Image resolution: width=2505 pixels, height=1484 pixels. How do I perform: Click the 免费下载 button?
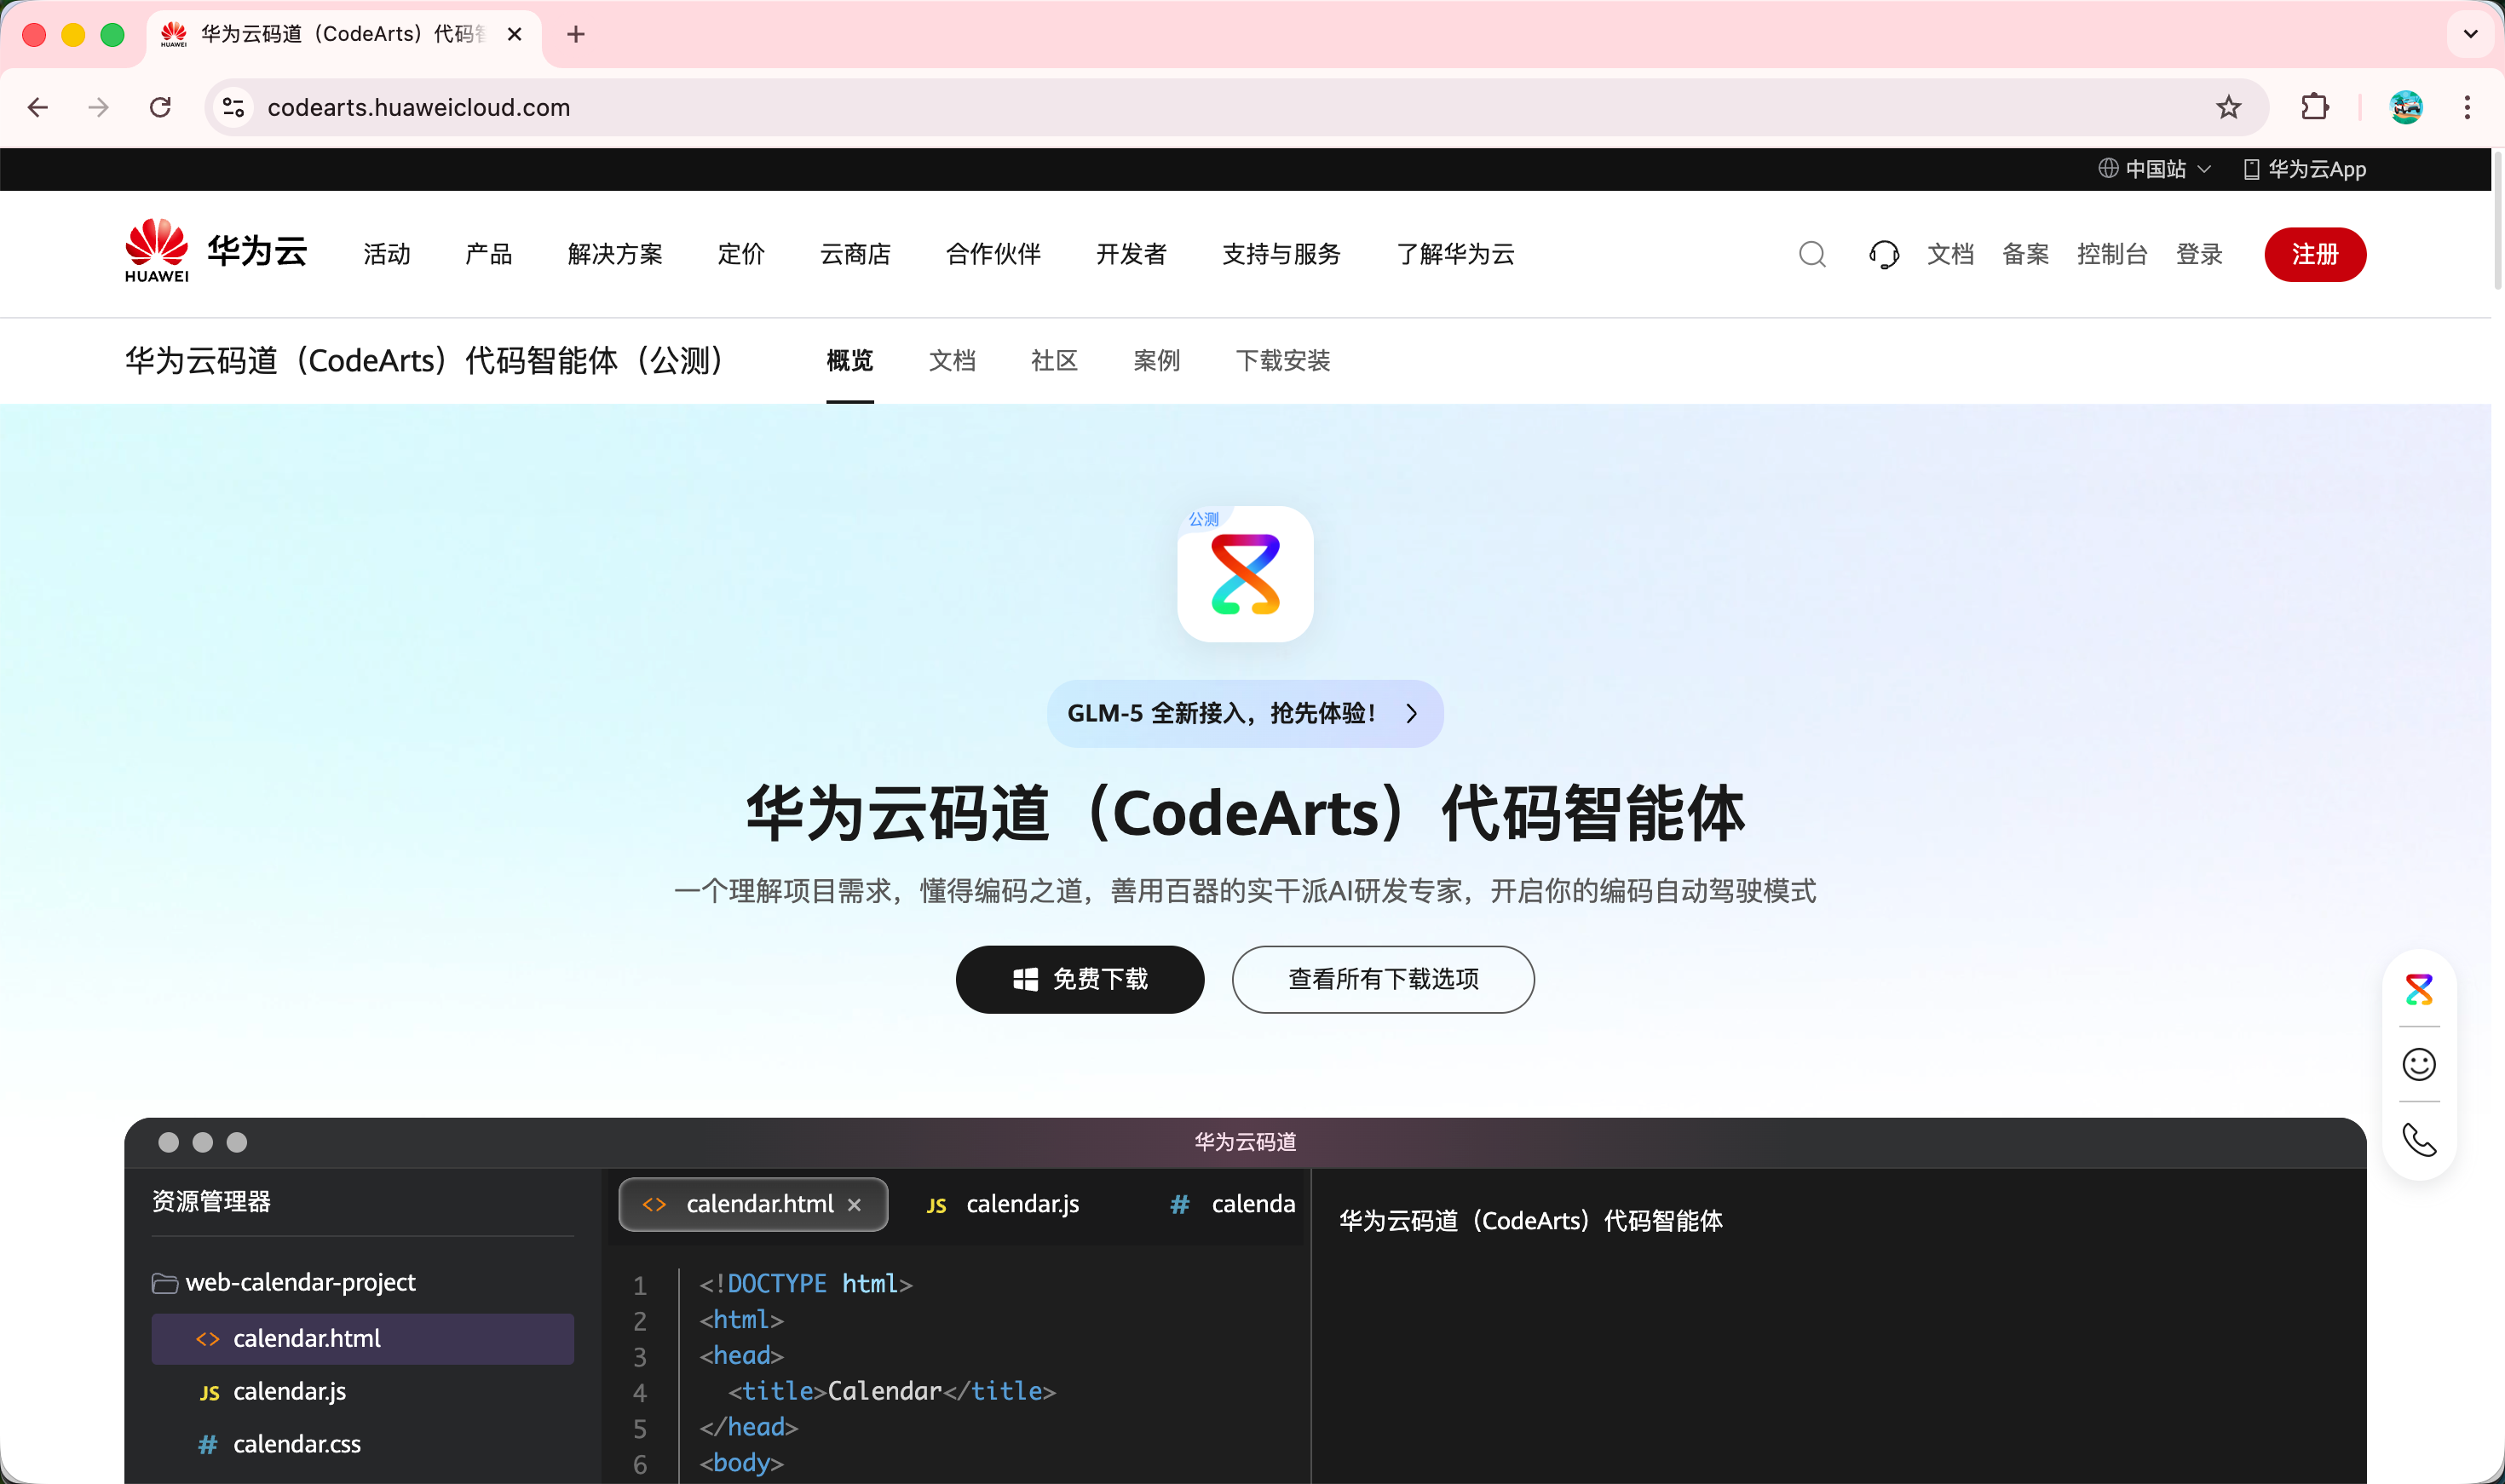click(1079, 979)
